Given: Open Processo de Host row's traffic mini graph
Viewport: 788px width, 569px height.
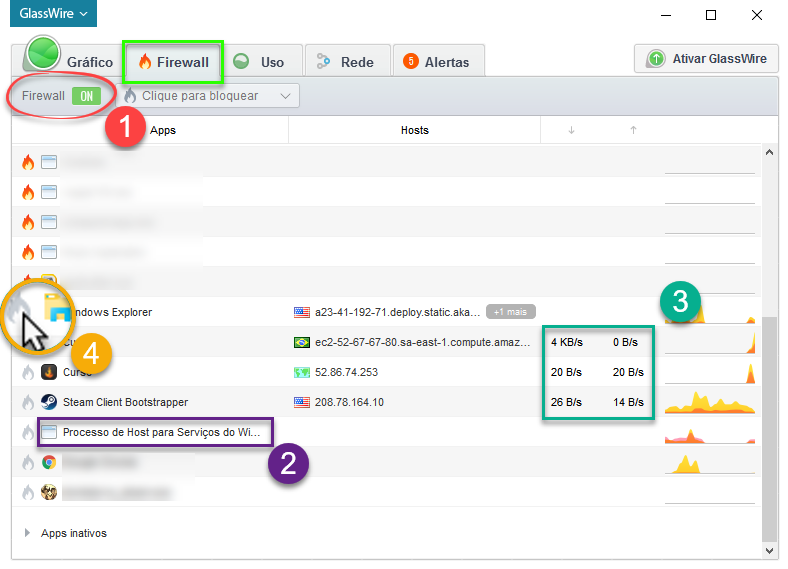Looking at the screenshot, I should (x=710, y=434).
